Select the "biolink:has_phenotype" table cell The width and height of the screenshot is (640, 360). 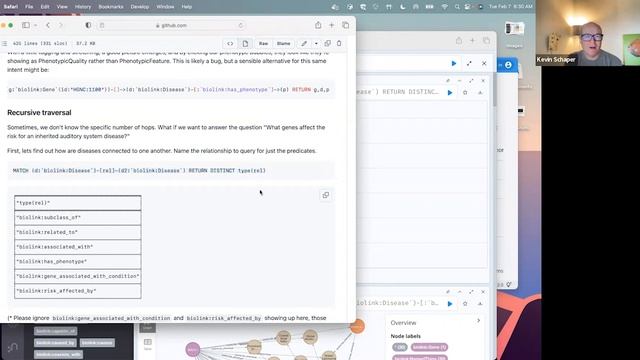[x=78, y=262]
